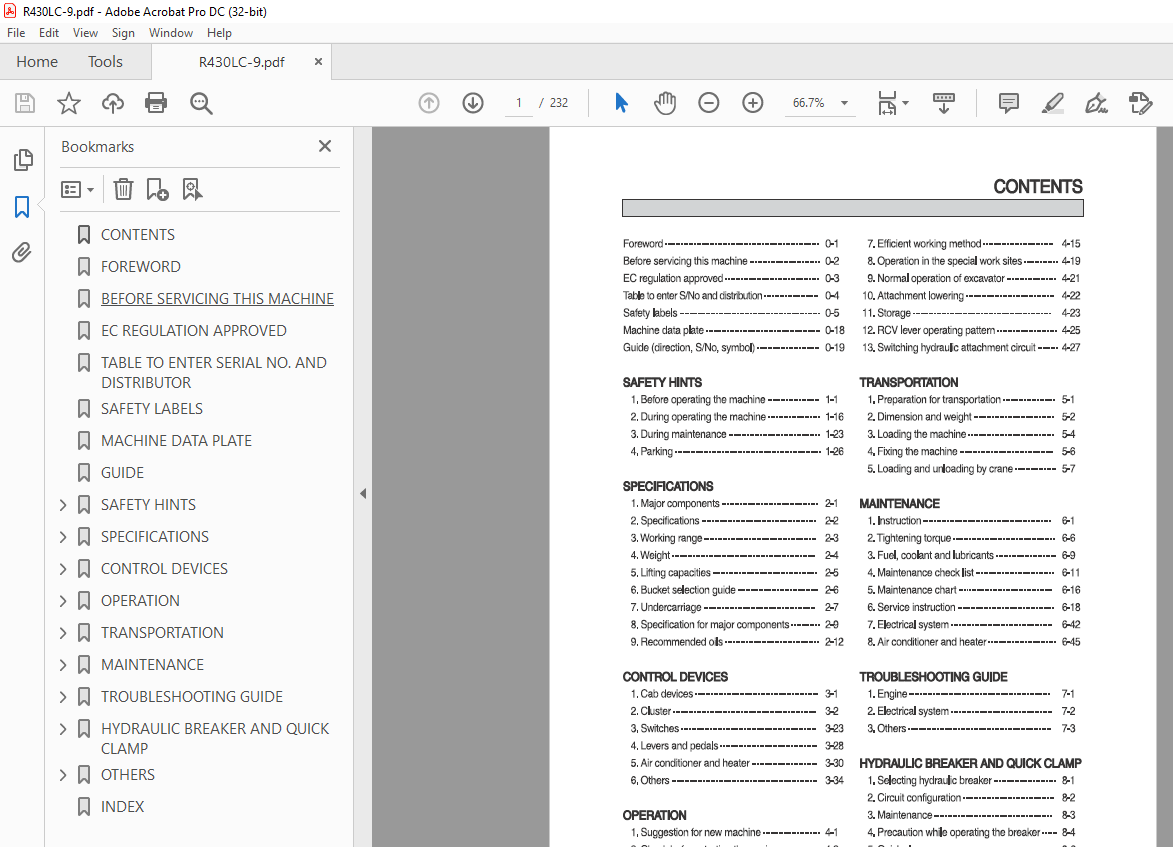Image resolution: width=1173 pixels, height=847 pixels.
Task: Activate the Hand pan tool
Action: pos(664,103)
